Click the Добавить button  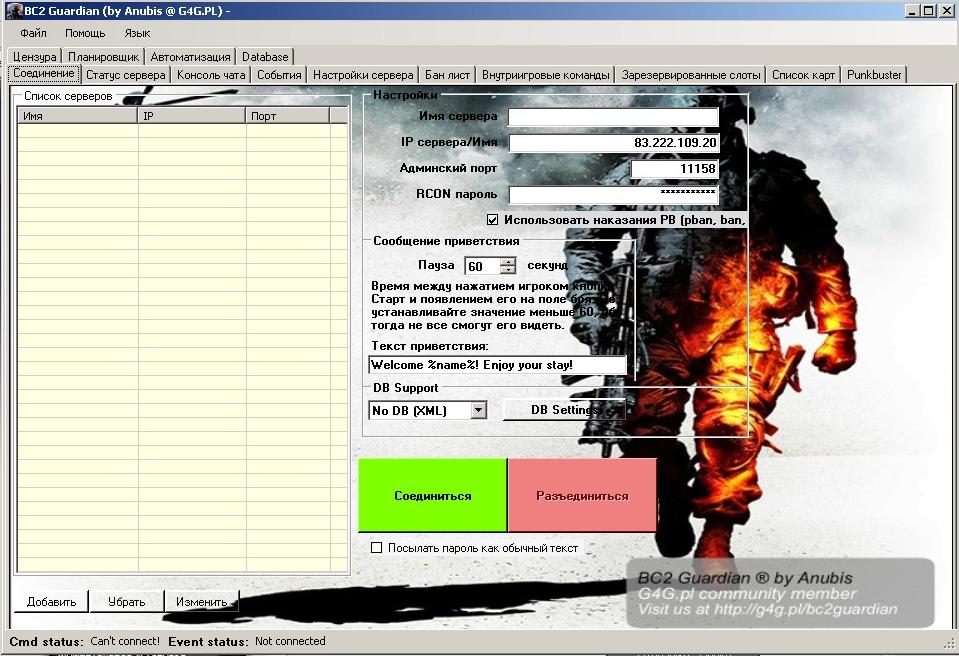51,602
